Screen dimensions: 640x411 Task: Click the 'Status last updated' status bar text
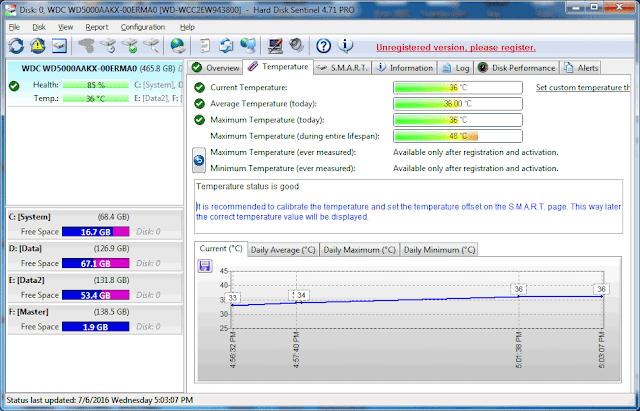tap(100, 400)
